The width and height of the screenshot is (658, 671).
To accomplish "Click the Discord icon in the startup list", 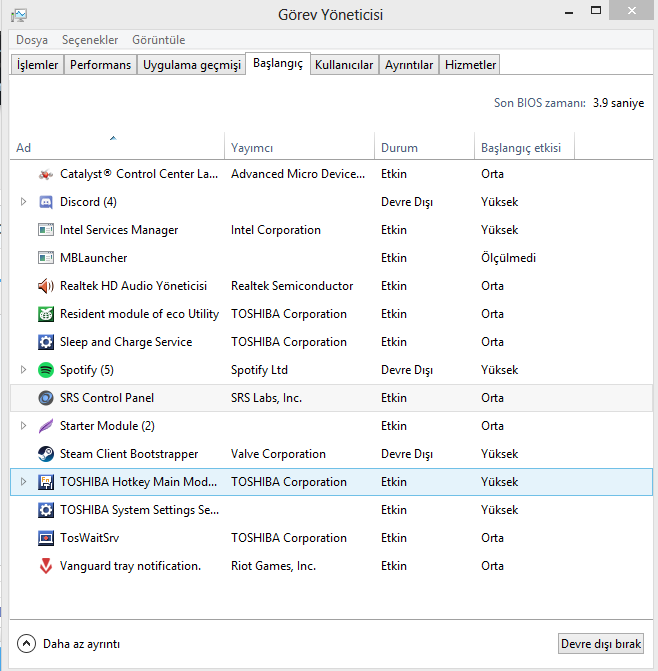I will point(45,202).
